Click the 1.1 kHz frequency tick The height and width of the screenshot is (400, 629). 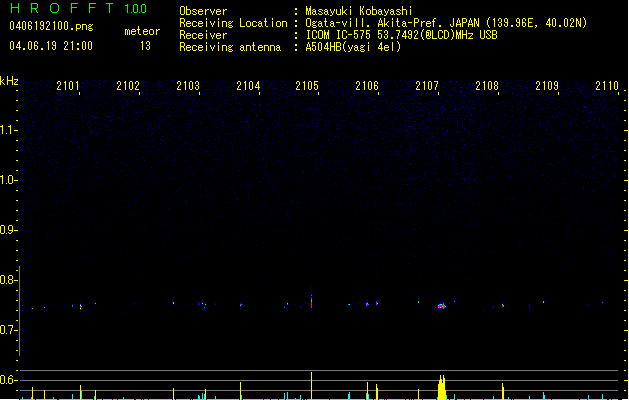(8, 130)
